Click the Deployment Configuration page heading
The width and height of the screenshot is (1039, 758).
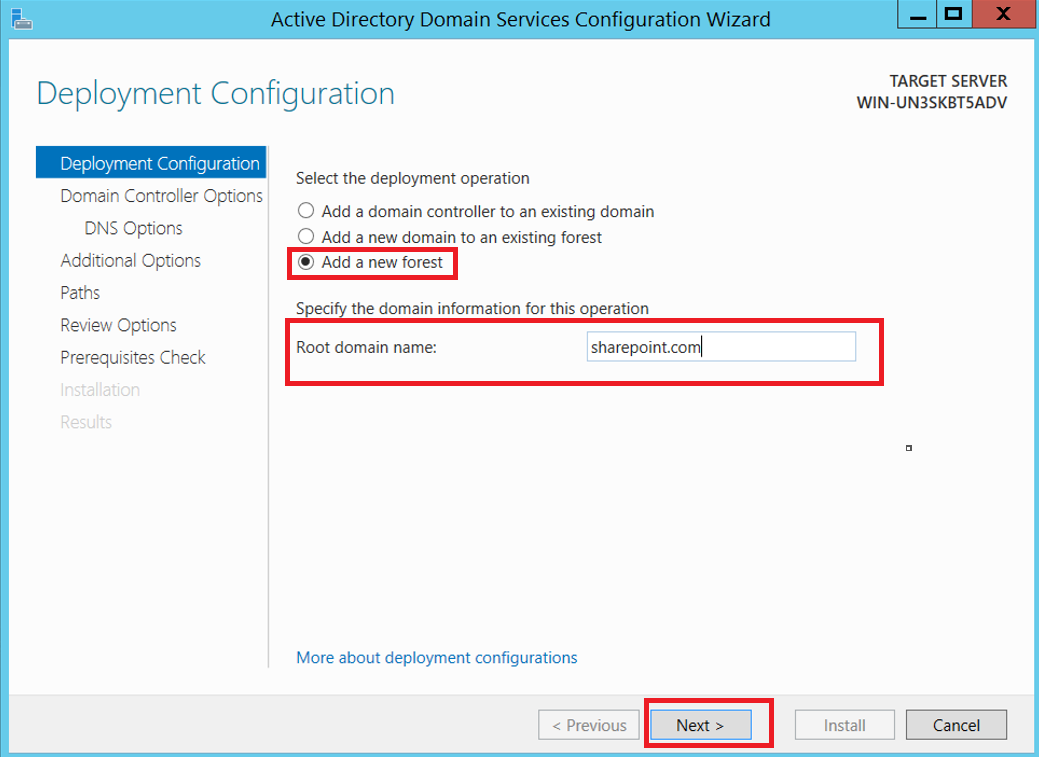(x=215, y=93)
